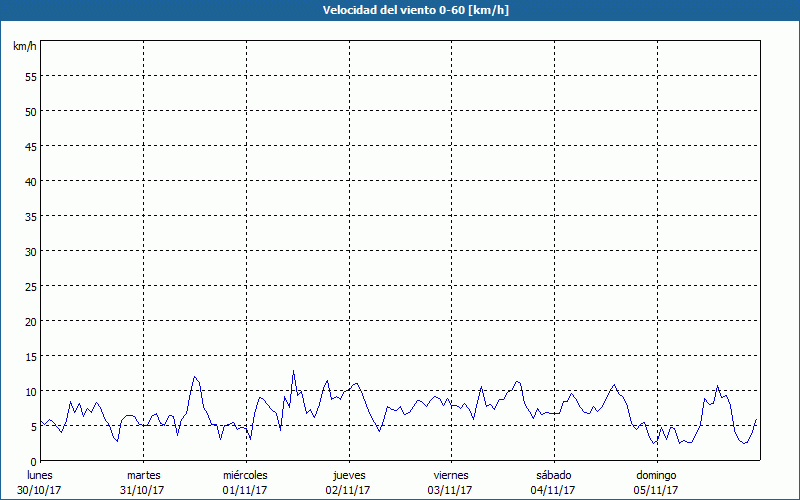Choose the "jueves 02/11/17" date label
The height and width of the screenshot is (500, 800).
tap(348, 482)
